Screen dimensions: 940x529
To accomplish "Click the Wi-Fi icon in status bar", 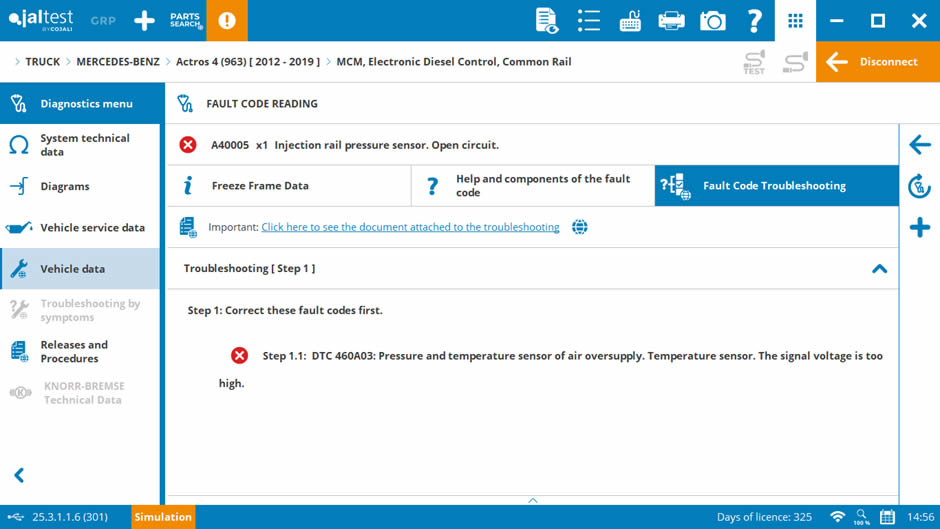I will 837,517.
